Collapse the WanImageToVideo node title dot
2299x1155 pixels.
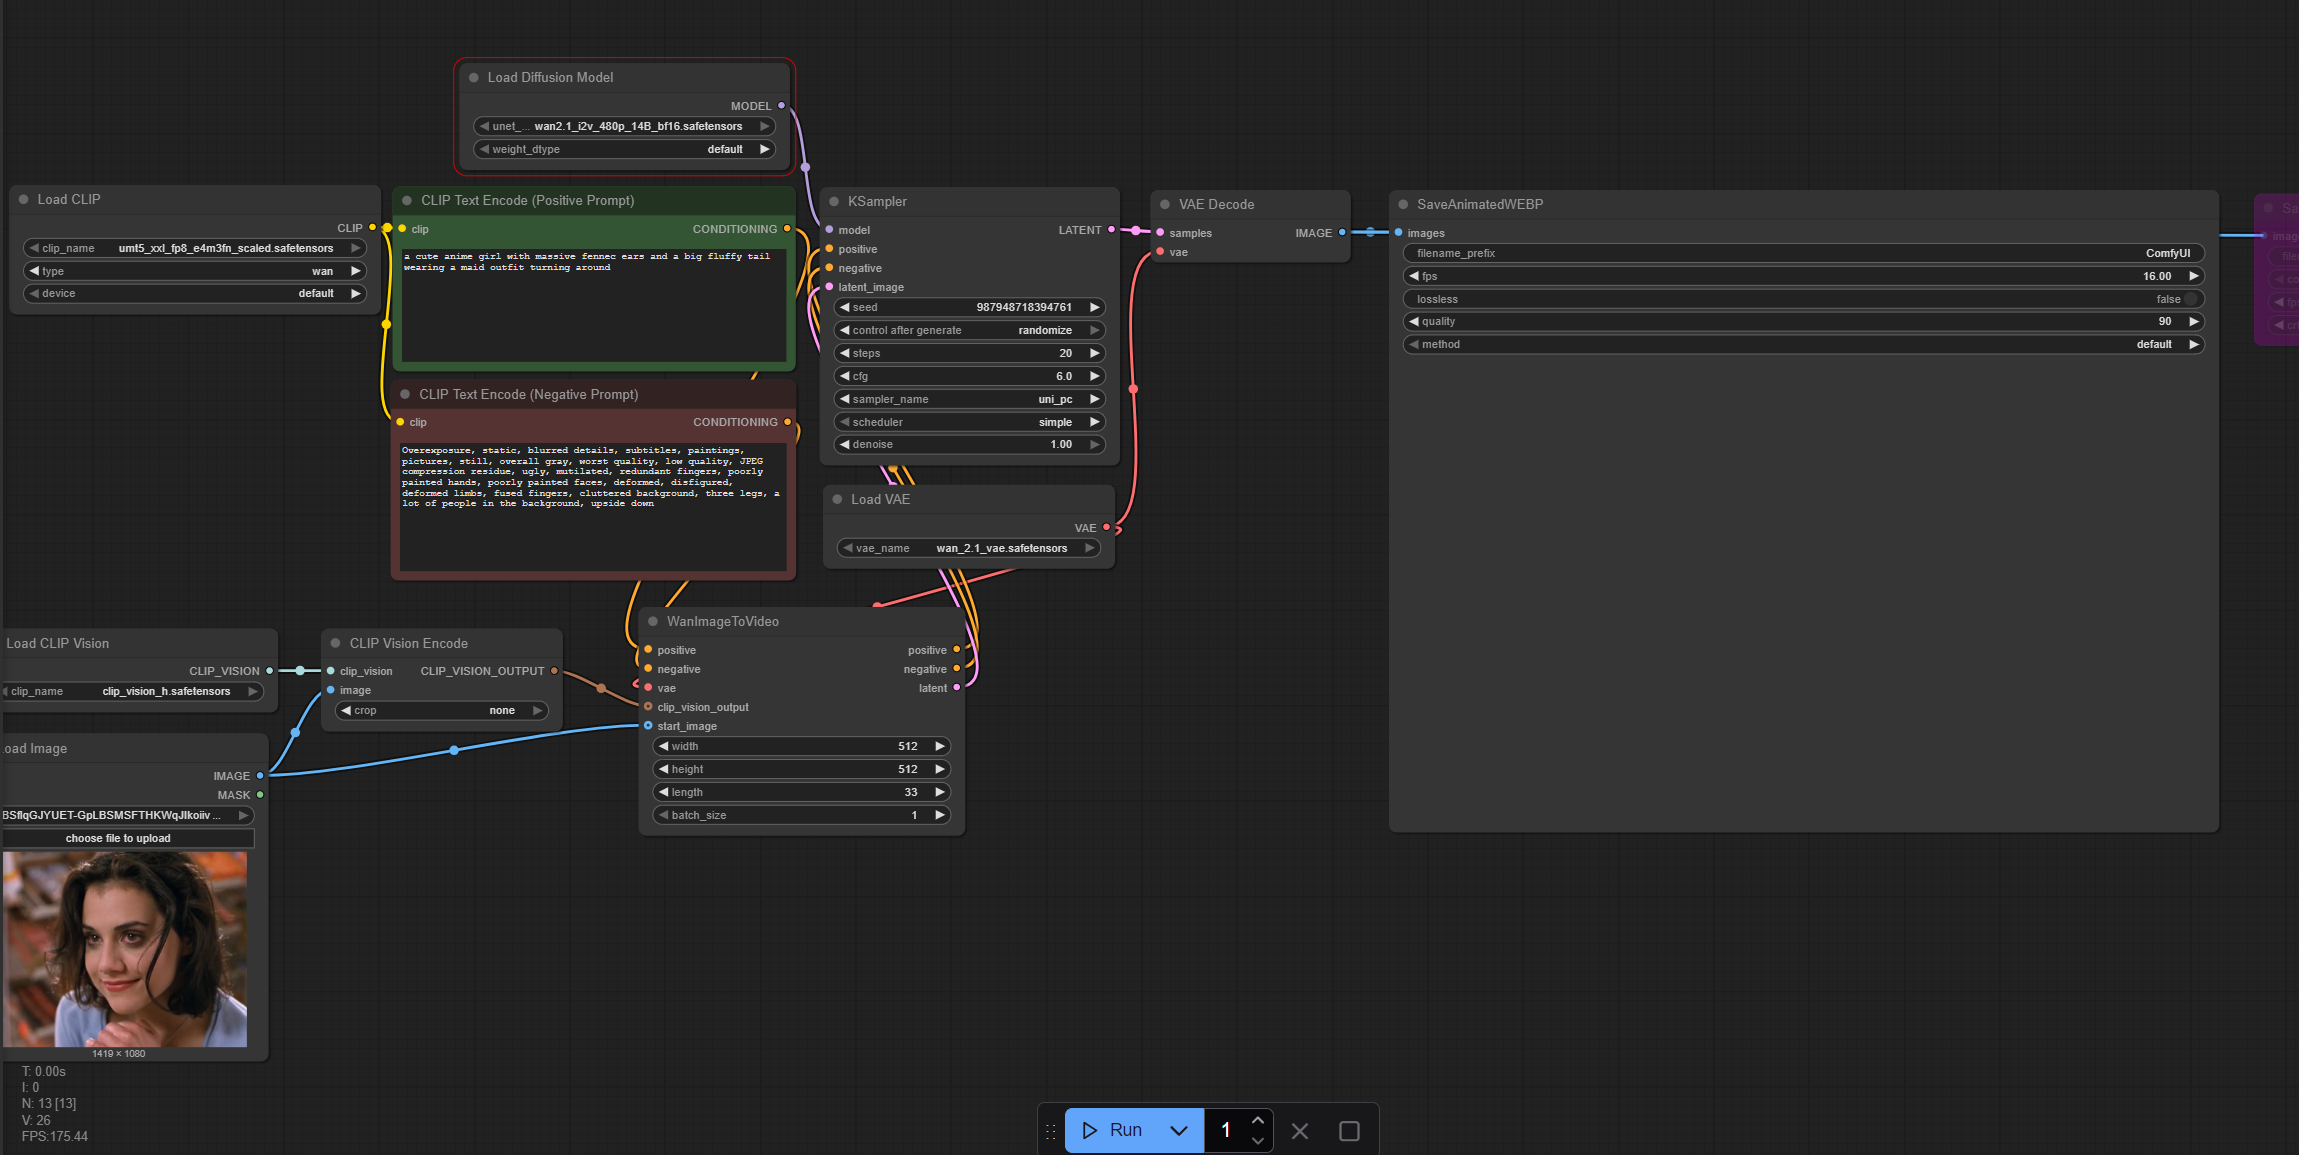click(x=653, y=622)
